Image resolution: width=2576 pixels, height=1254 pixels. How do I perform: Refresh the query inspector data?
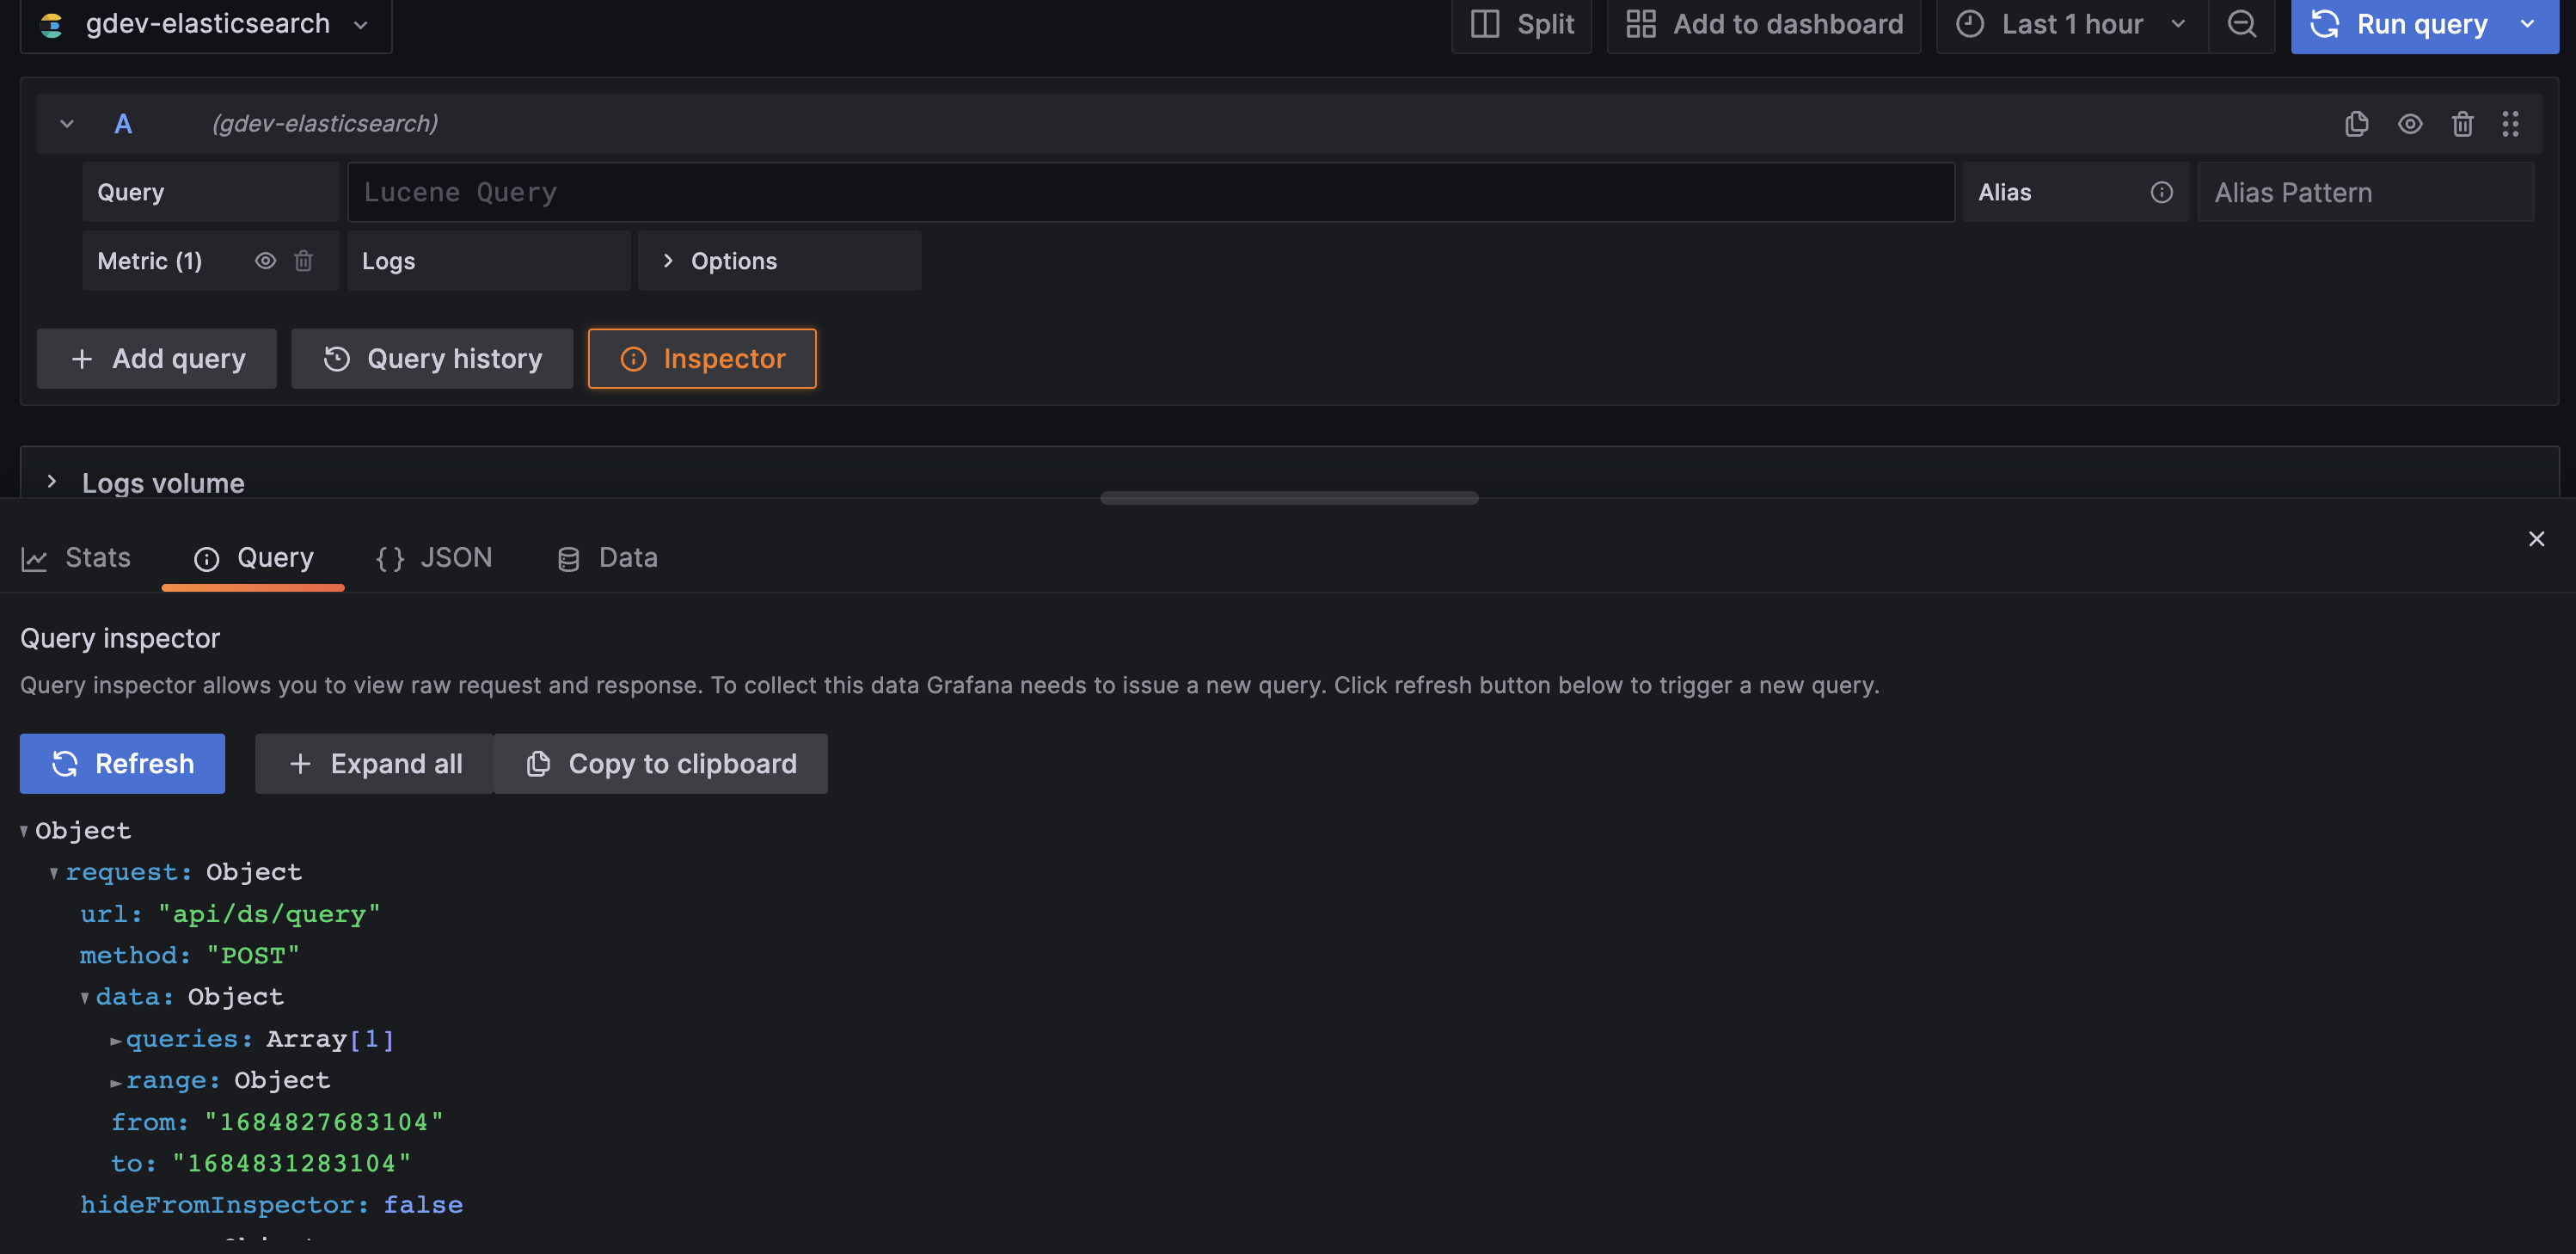pyautogui.click(x=121, y=763)
